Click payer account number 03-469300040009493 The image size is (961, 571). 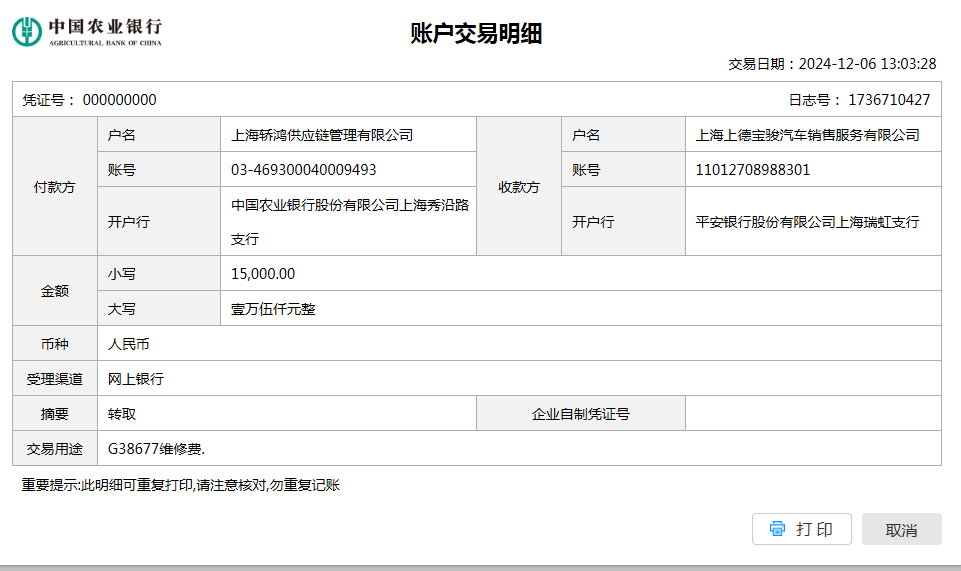coord(304,170)
